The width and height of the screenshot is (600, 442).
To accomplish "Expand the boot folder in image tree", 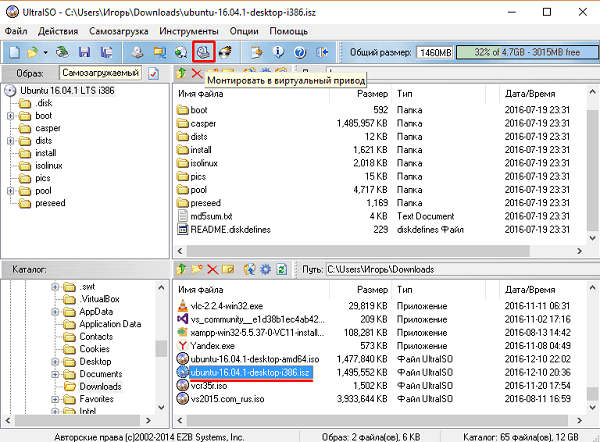I will [x=12, y=115].
